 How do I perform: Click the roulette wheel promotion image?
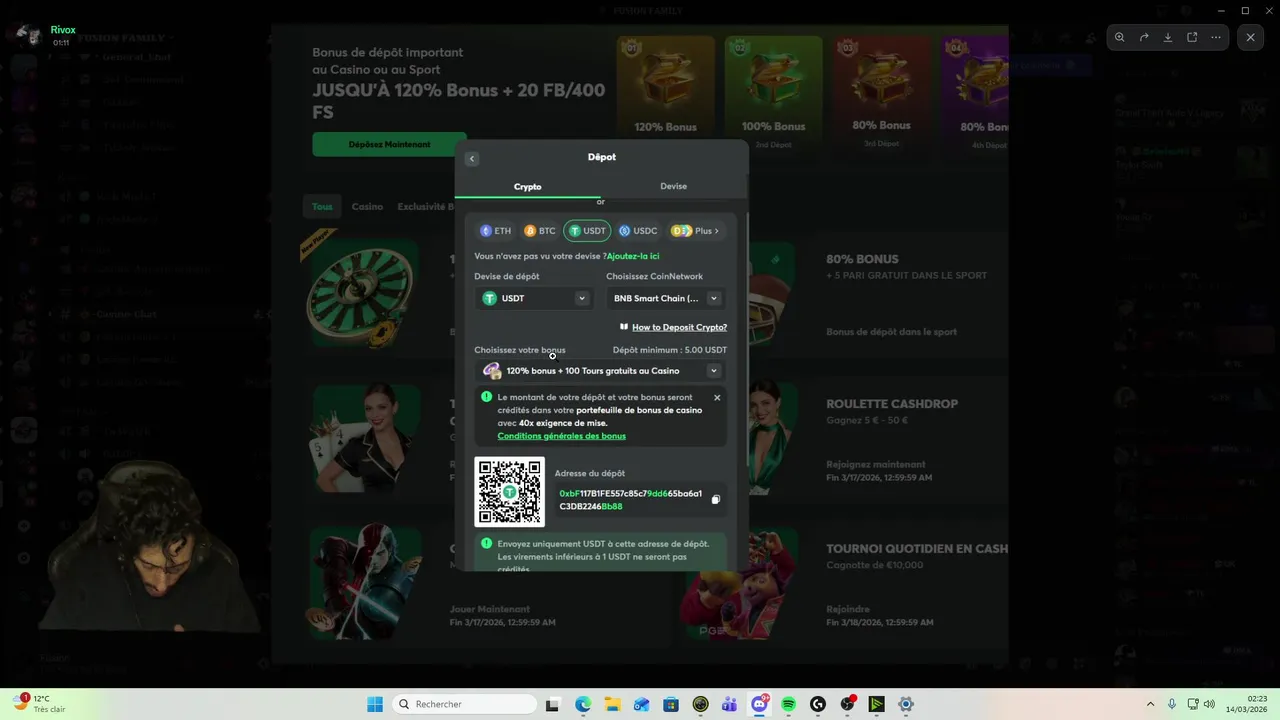[360, 296]
